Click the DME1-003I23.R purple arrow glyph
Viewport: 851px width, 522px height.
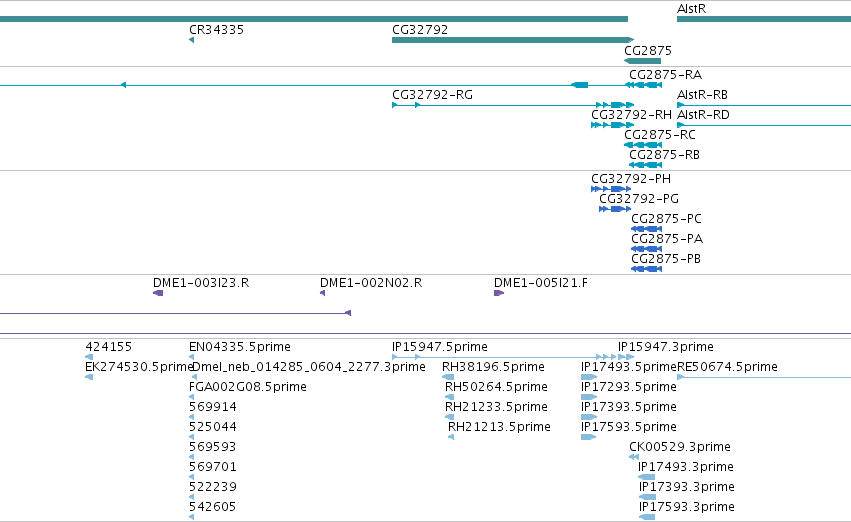158,293
